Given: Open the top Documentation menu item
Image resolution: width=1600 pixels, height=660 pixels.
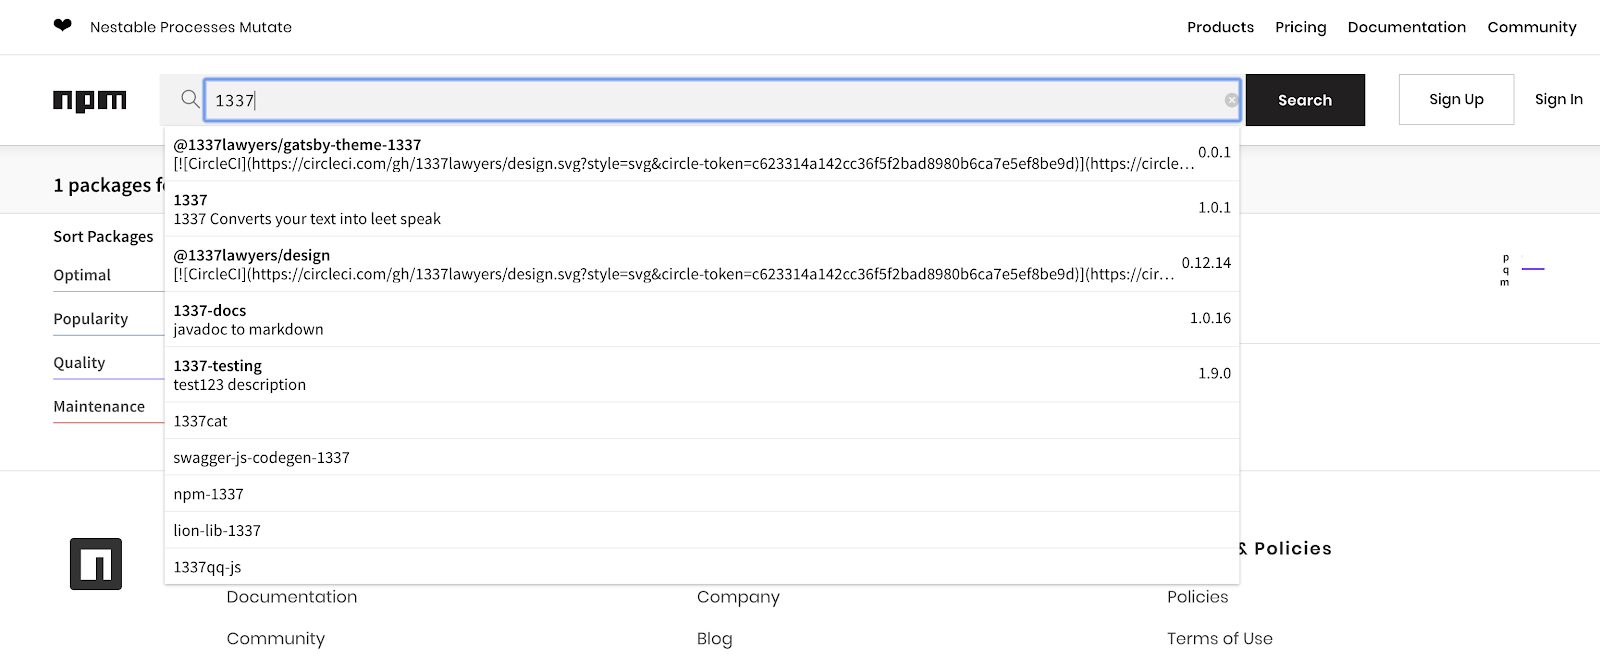Looking at the screenshot, I should (x=1406, y=27).
